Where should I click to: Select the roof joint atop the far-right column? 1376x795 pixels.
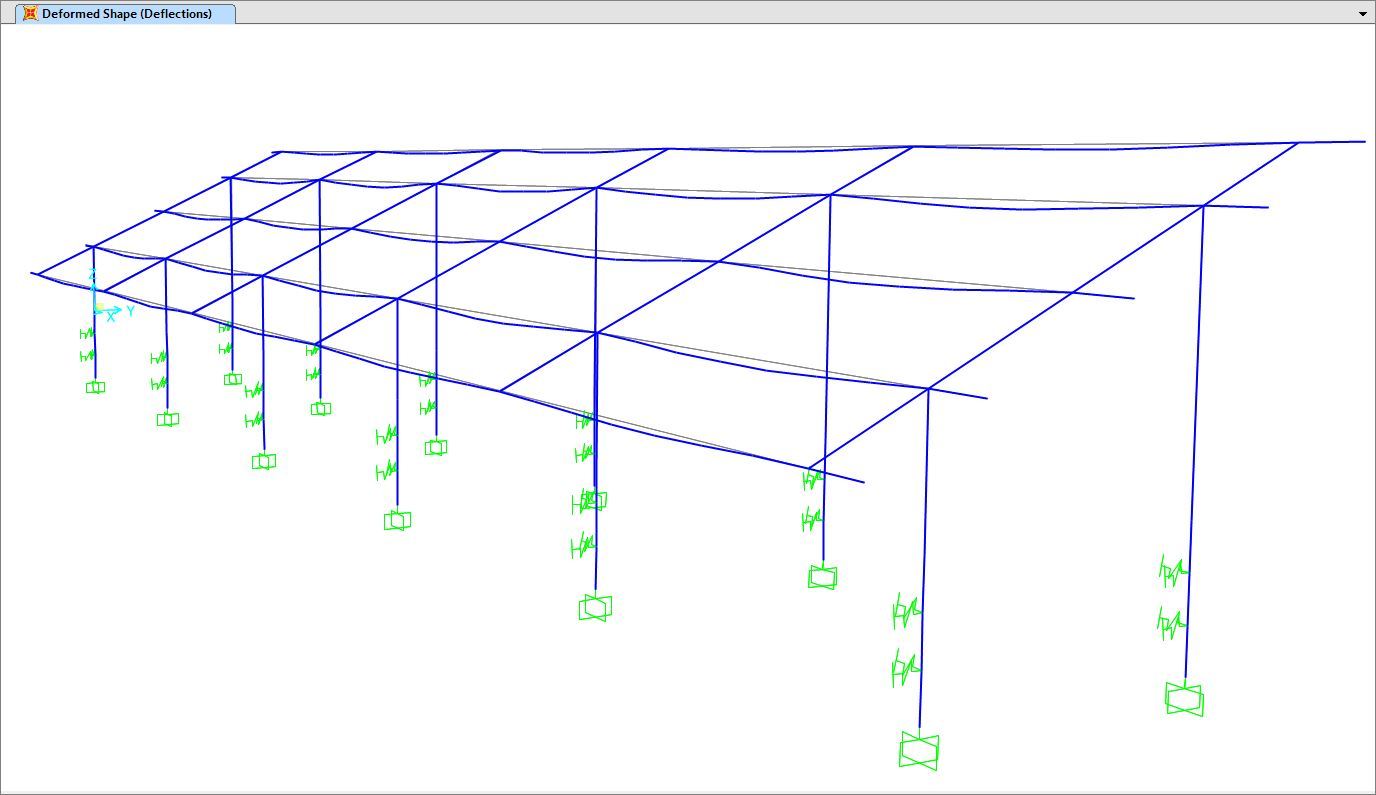pyautogui.click(x=1203, y=206)
